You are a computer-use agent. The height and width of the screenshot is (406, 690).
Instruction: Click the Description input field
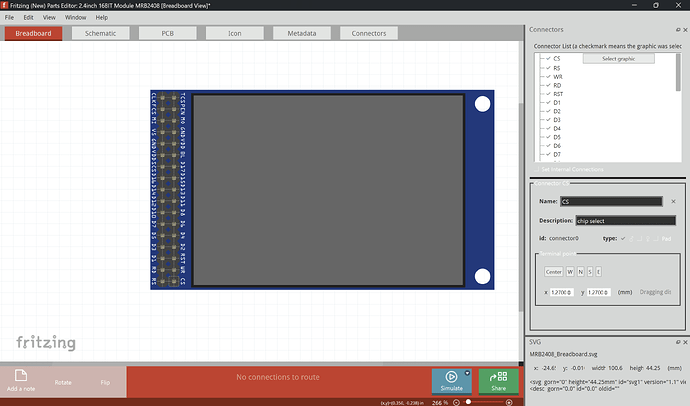point(625,221)
